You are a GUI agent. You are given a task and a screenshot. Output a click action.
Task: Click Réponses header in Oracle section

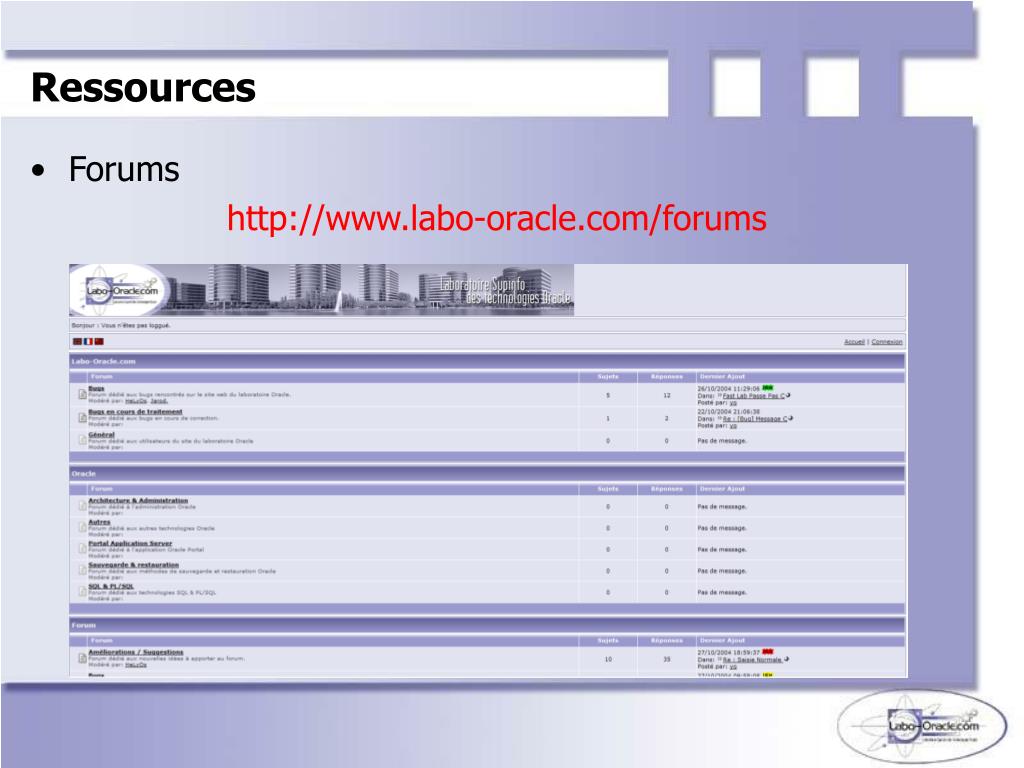pos(667,488)
